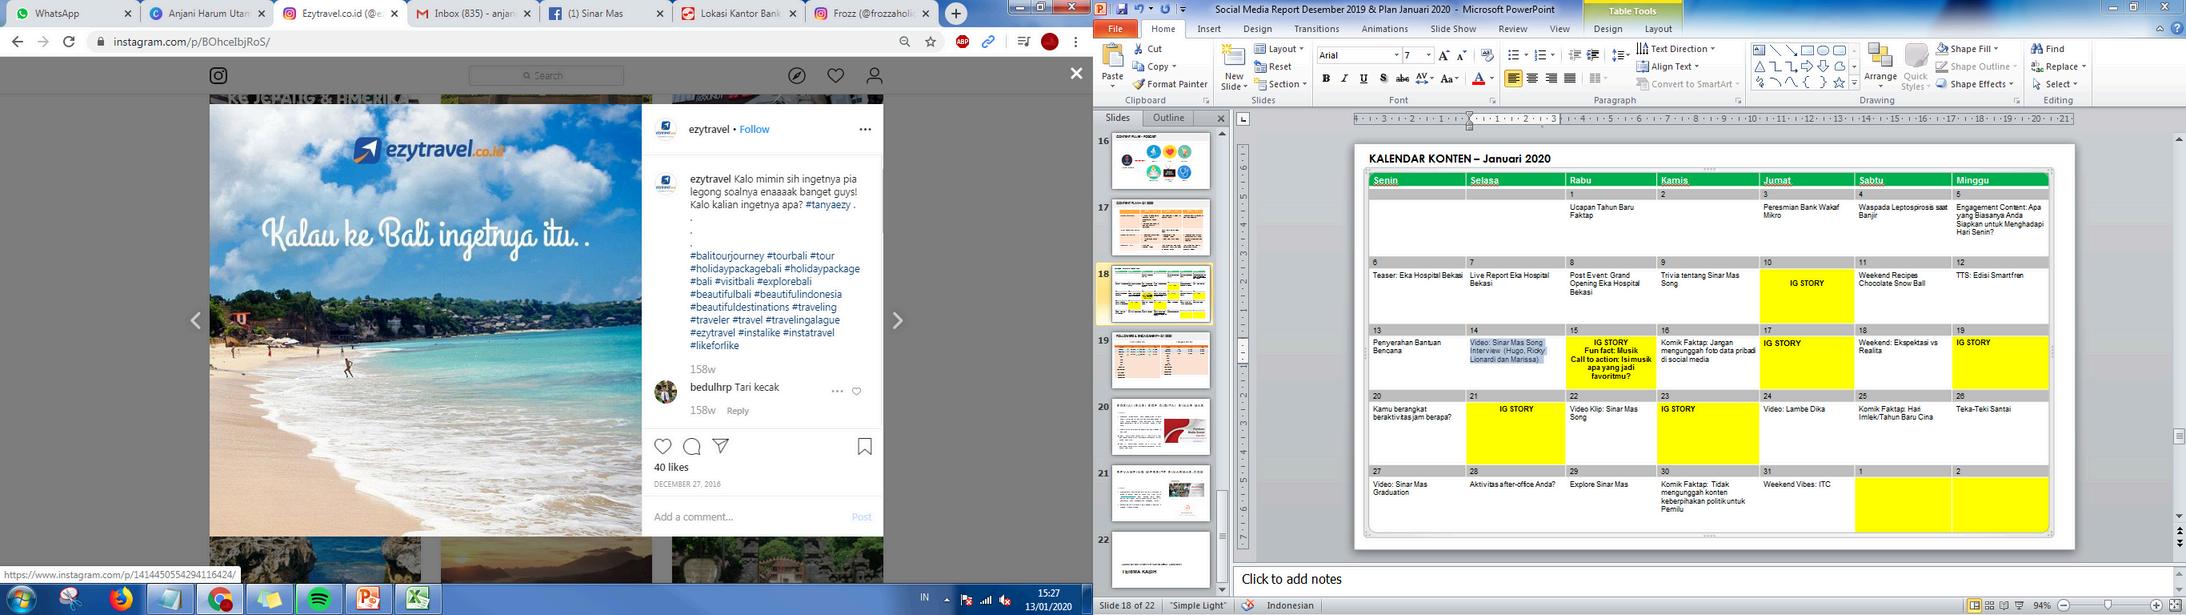Viewport: 2186px width, 615px height.
Task: Open the Shape Effects dropdown
Action: pos(1973,84)
